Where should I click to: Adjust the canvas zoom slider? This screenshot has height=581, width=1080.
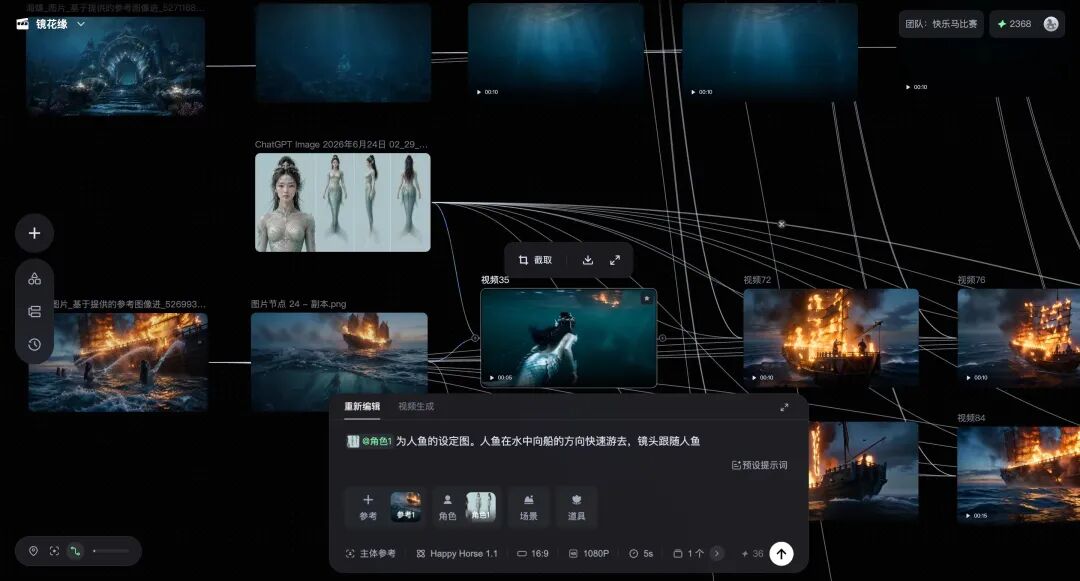(x=111, y=551)
